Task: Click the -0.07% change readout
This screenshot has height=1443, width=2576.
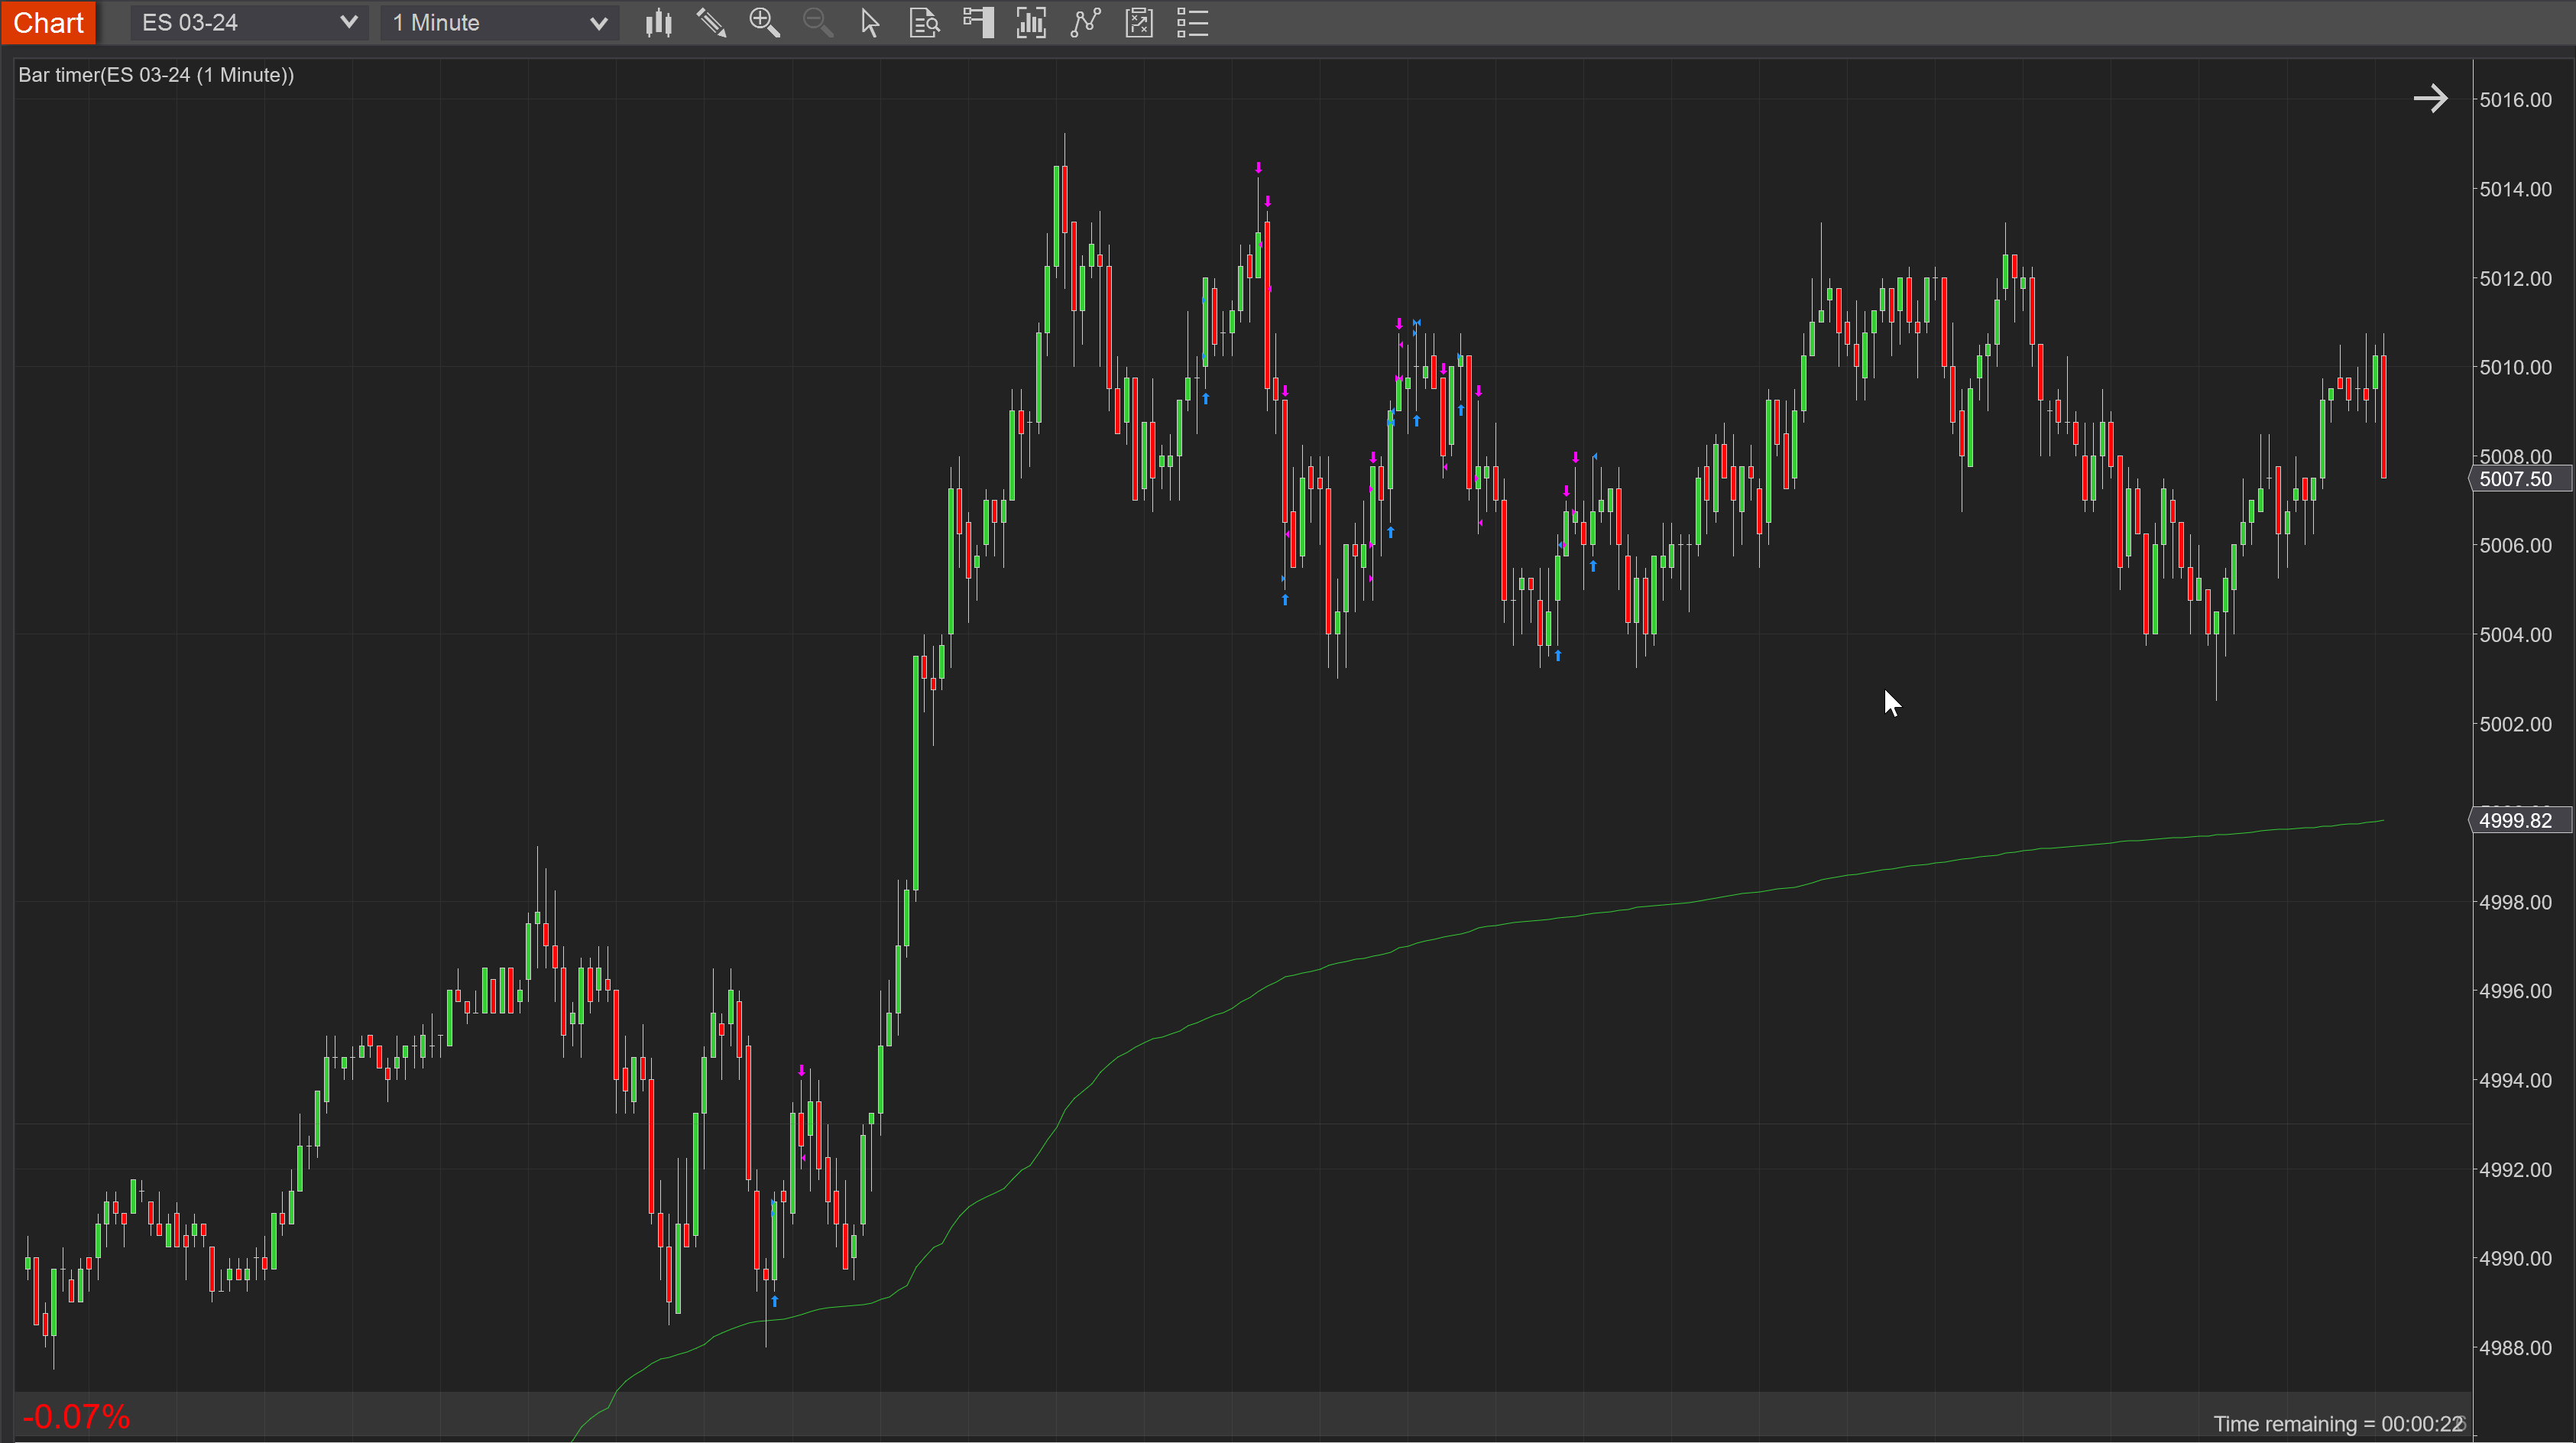Action: (x=76, y=1417)
